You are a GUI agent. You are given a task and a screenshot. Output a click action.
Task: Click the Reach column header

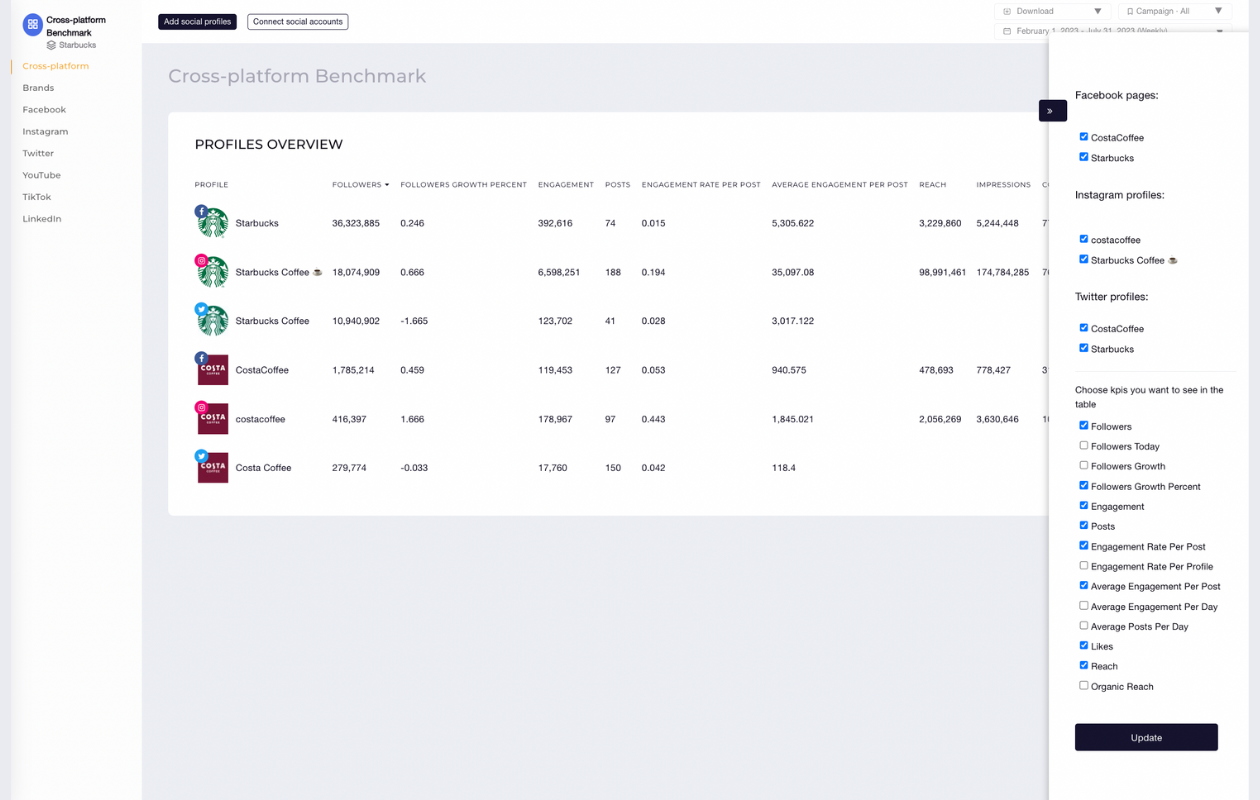point(933,185)
